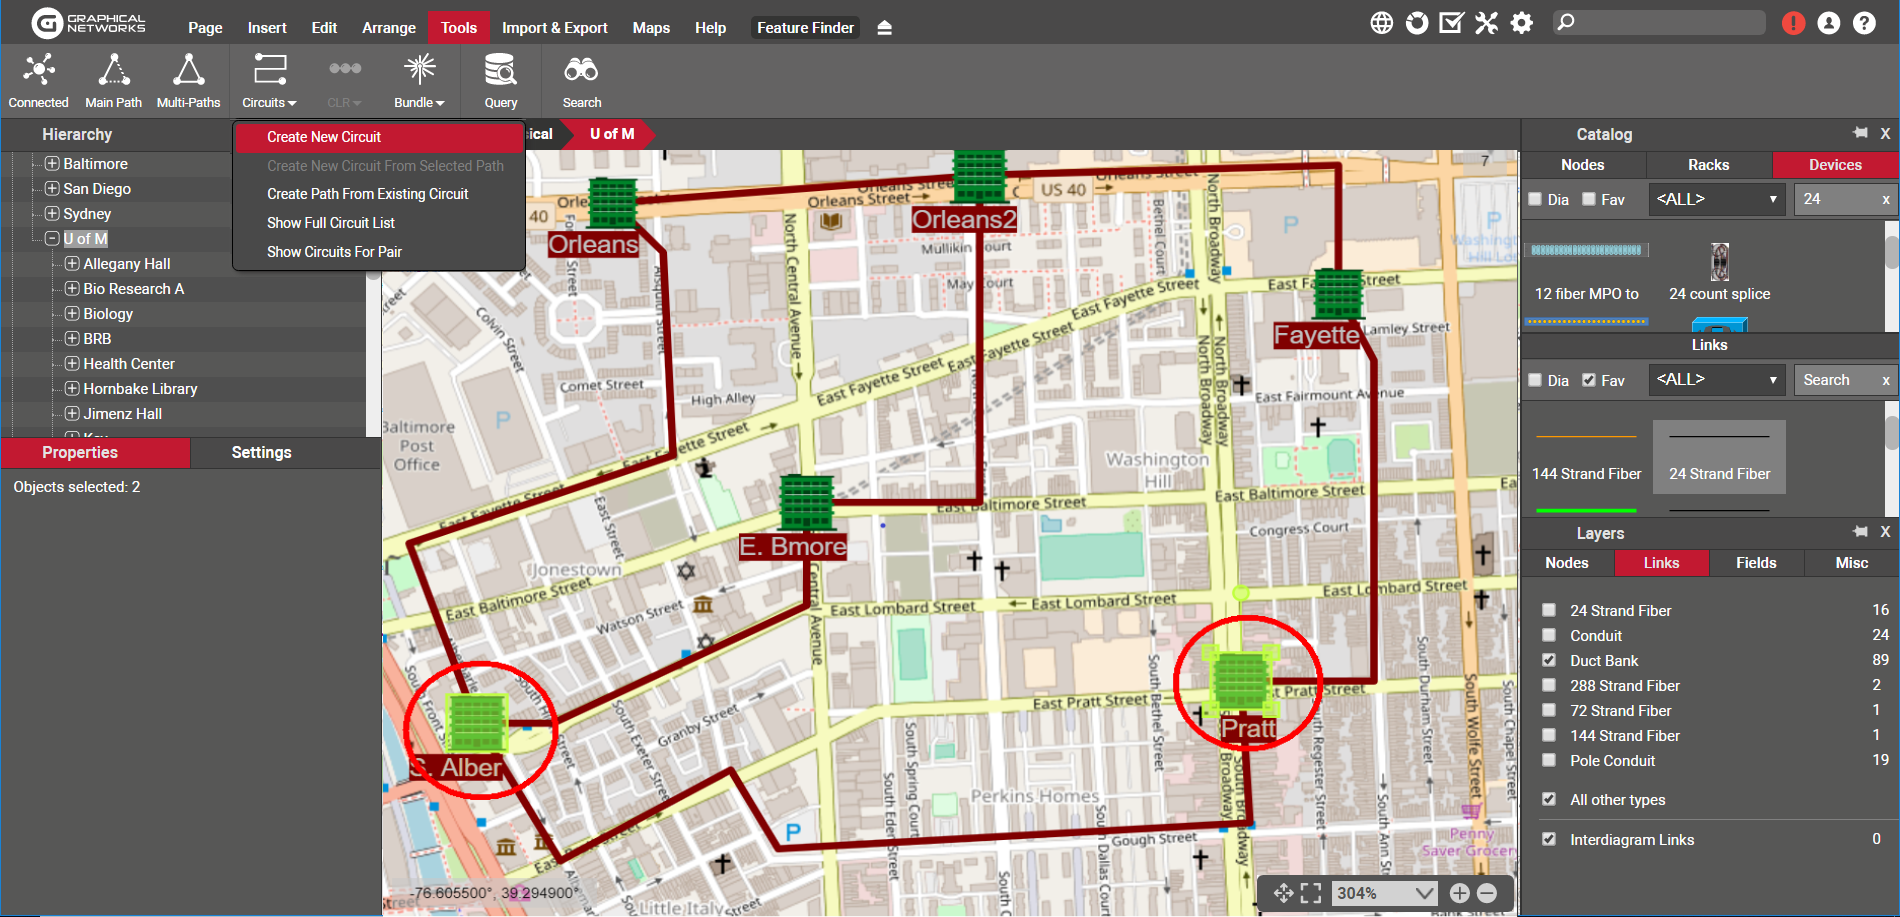
Task: Choose Create Path From Existing Circuit
Action: point(379,194)
